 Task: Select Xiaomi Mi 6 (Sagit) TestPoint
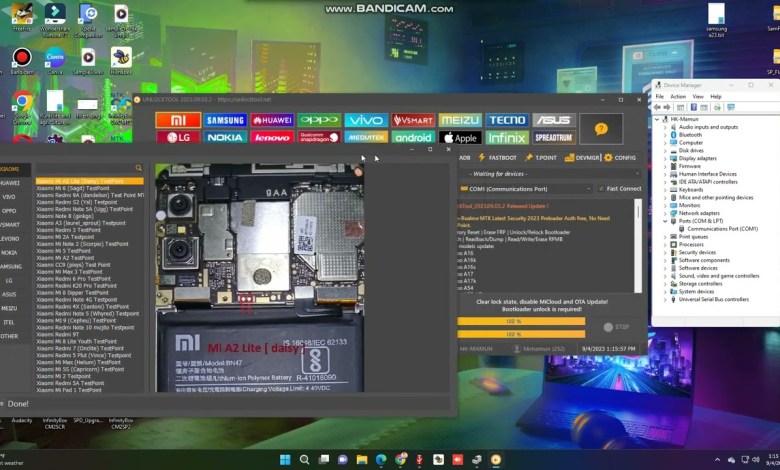(73, 188)
